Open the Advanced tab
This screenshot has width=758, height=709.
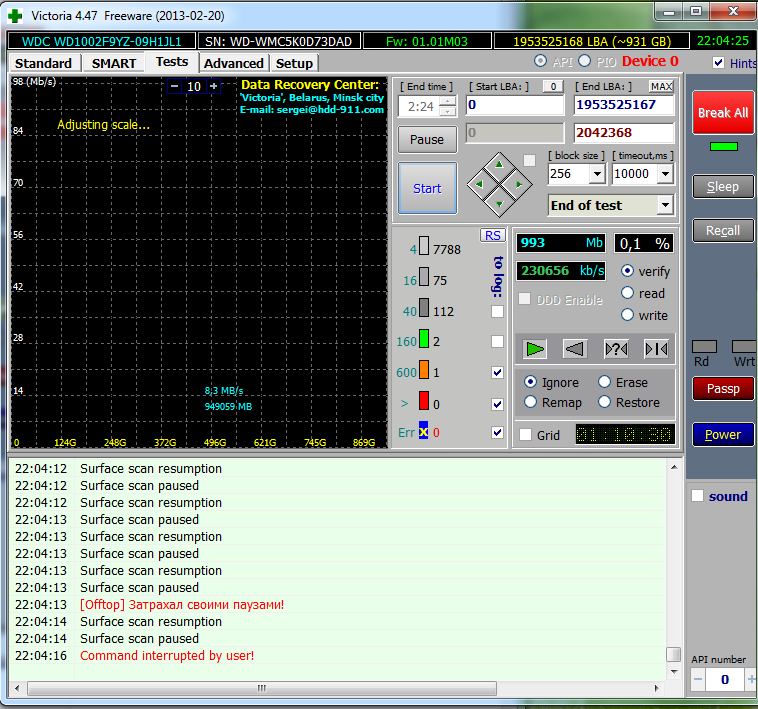click(233, 63)
